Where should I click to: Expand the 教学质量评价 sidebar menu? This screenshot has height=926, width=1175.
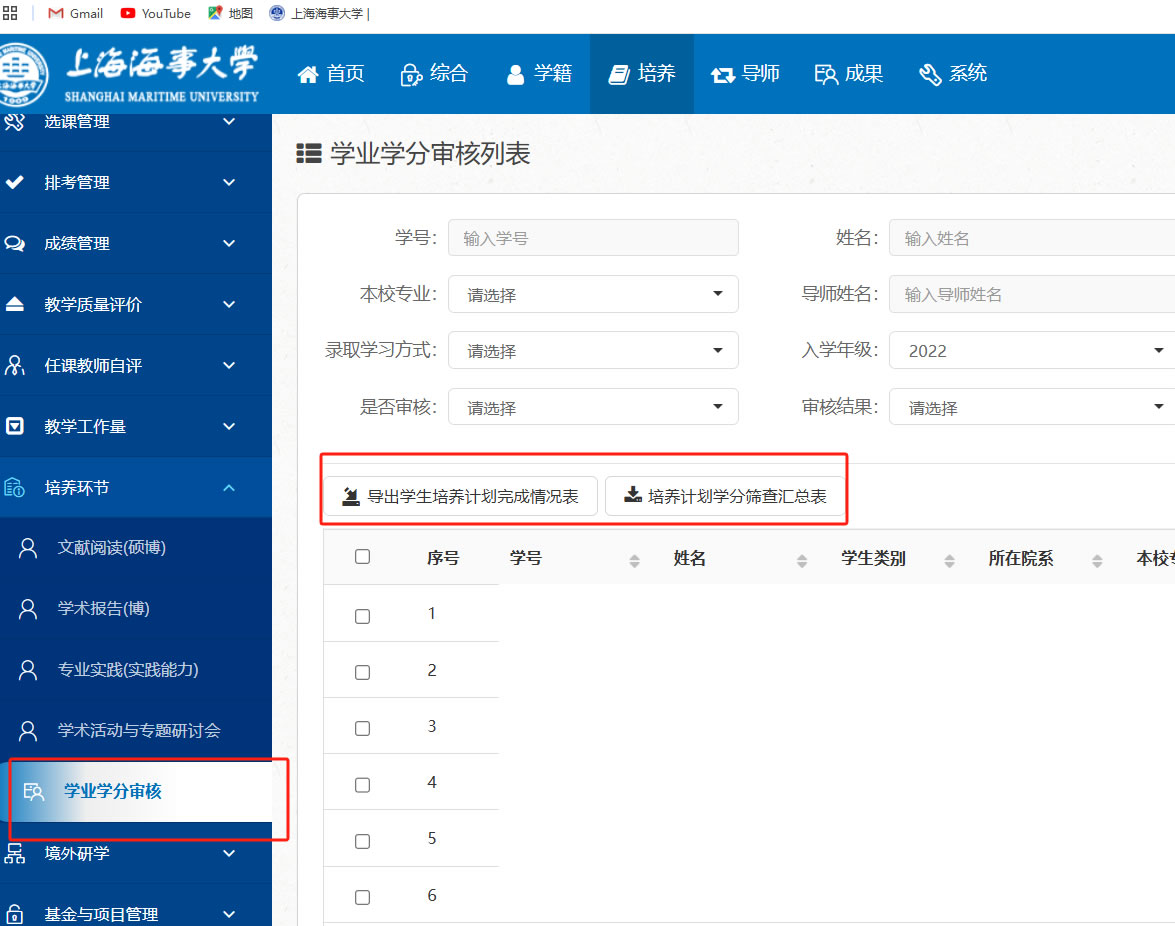click(136, 304)
